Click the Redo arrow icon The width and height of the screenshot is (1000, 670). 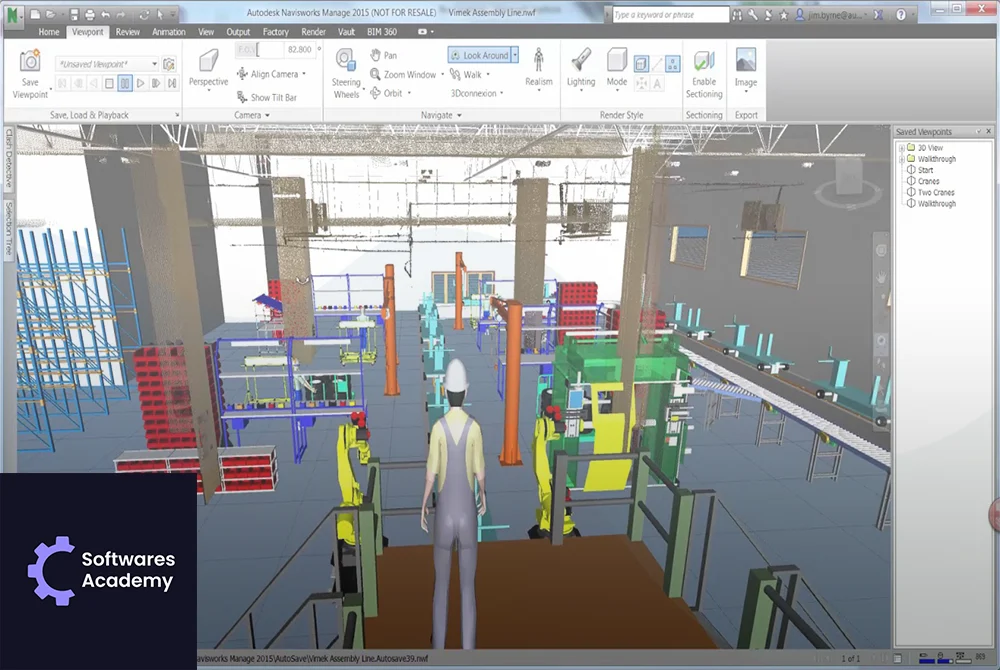121,14
